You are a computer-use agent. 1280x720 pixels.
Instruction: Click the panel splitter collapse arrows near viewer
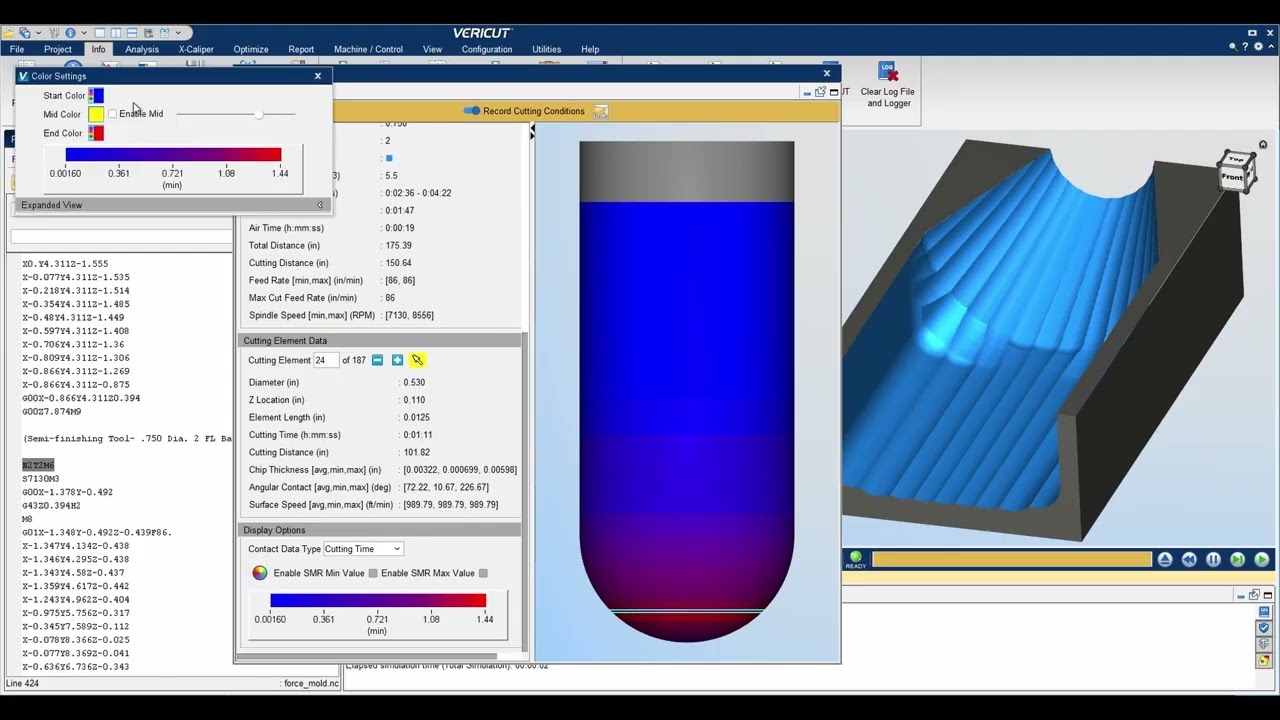click(532, 130)
